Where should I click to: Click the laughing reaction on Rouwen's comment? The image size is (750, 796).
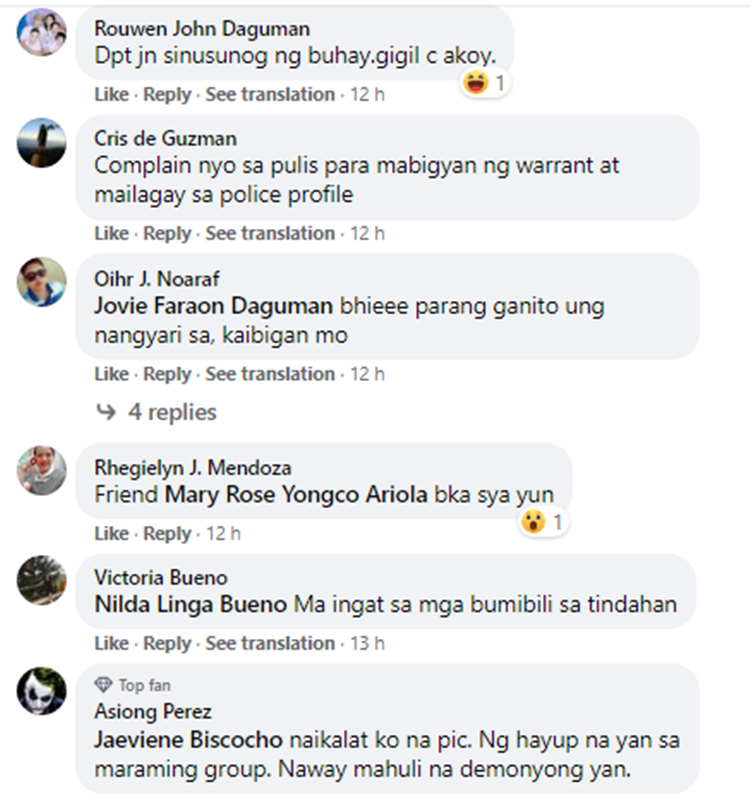click(x=476, y=83)
